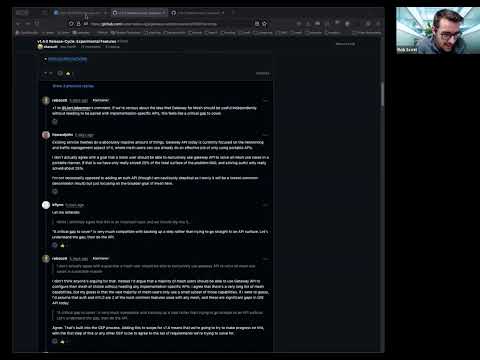Open the rightmost bookmarks bar folder
The image size is (480, 360).
point(366,33)
